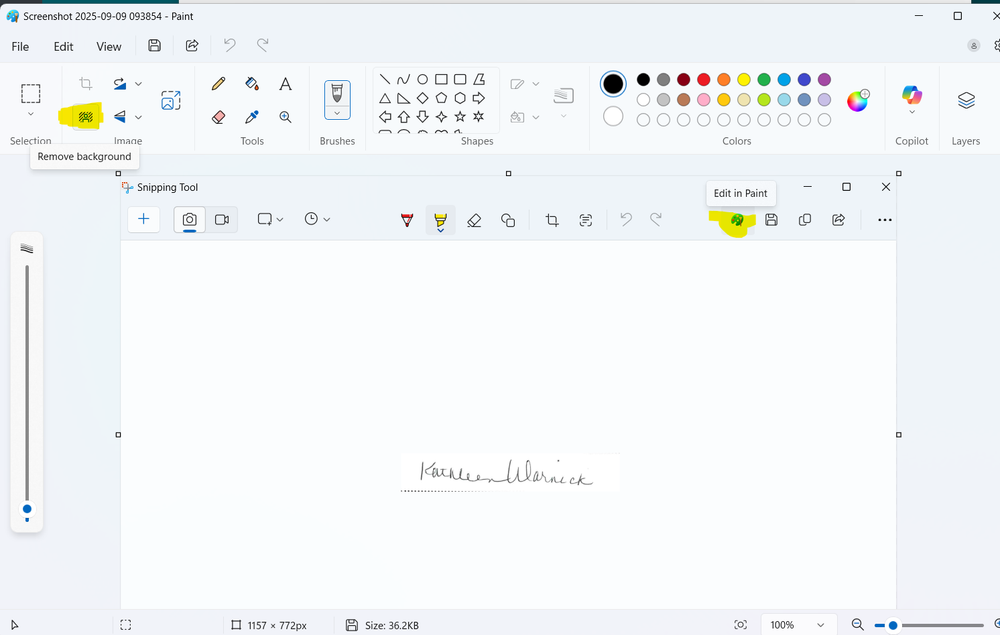Click the highlighted Remove background icon
The width and height of the screenshot is (1000, 635).
(x=86, y=117)
